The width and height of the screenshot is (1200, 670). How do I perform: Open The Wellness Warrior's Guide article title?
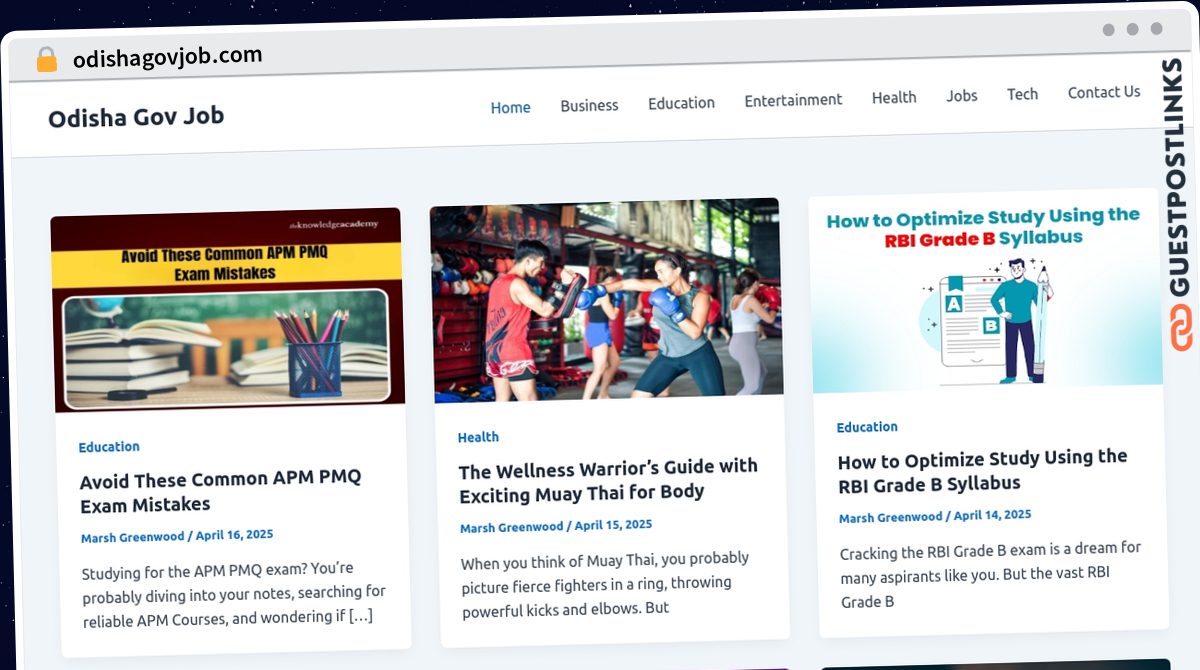[608, 479]
